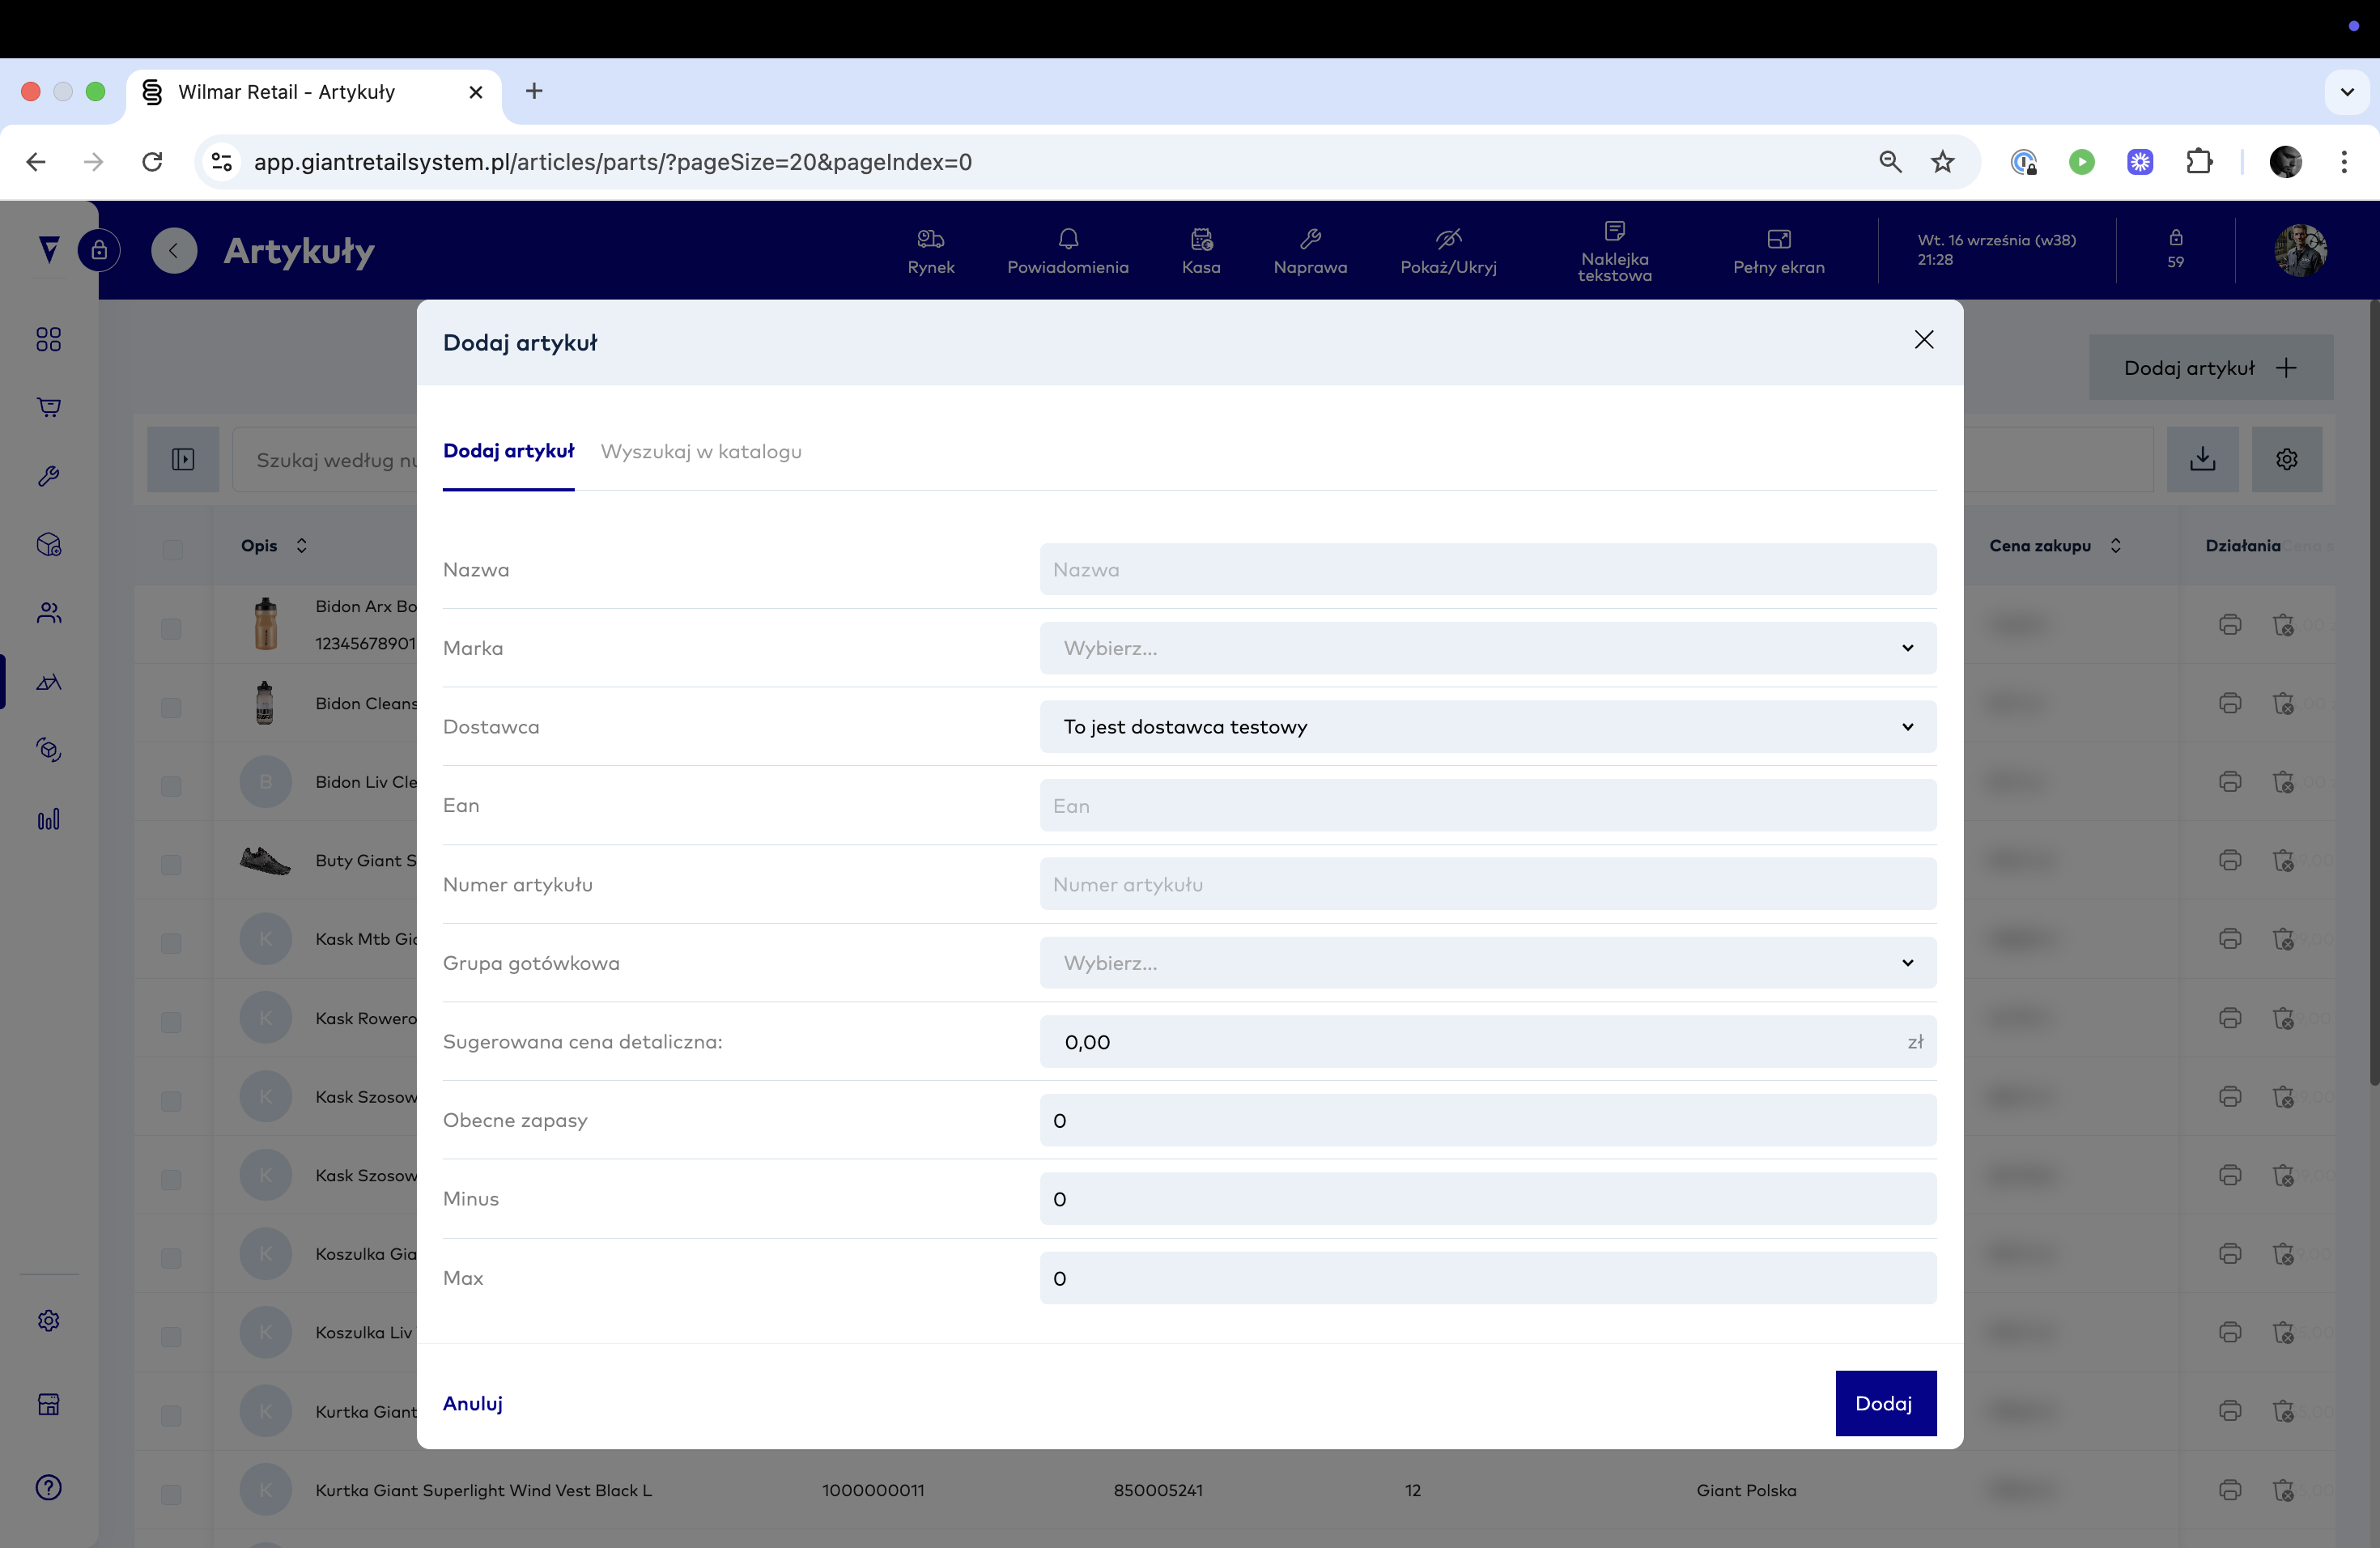The width and height of the screenshot is (2380, 1548).
Task: Select the Wilmar Retail browser tab
Action: (x=313, y=92)
